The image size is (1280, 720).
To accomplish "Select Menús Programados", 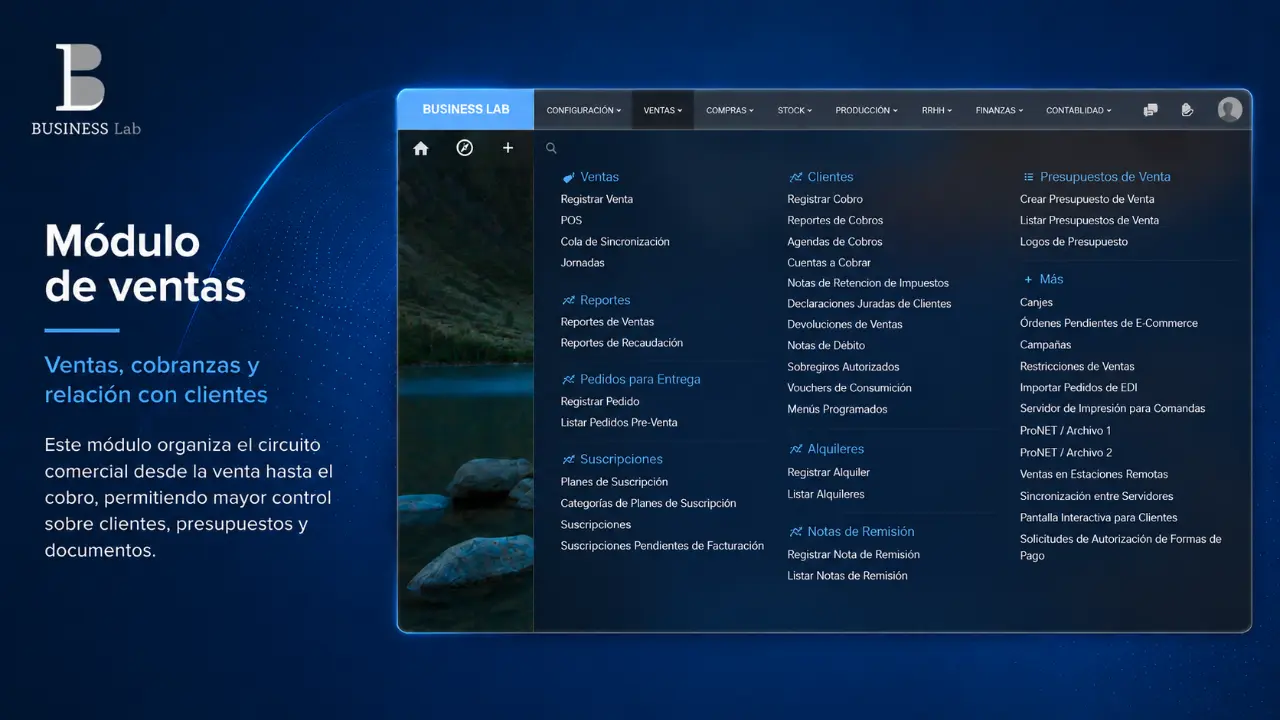I will (x=837, y=409).
